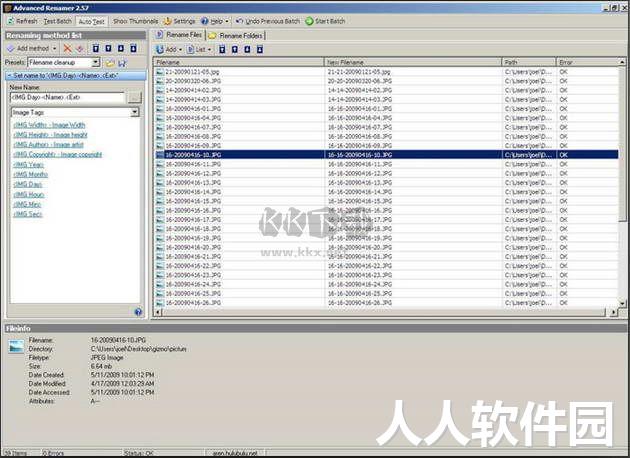This screenshot has width=630, height=458.
Task: Click horizontal scrollbar right arrow
Action: (x=614, y=312)
